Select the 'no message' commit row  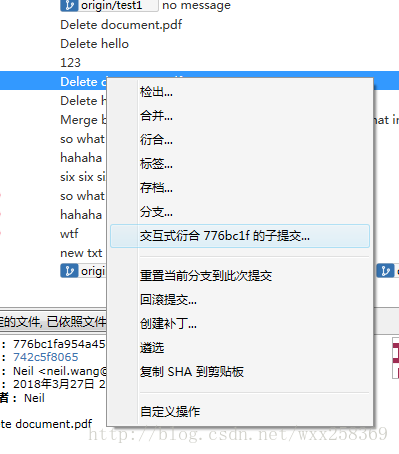196,5
